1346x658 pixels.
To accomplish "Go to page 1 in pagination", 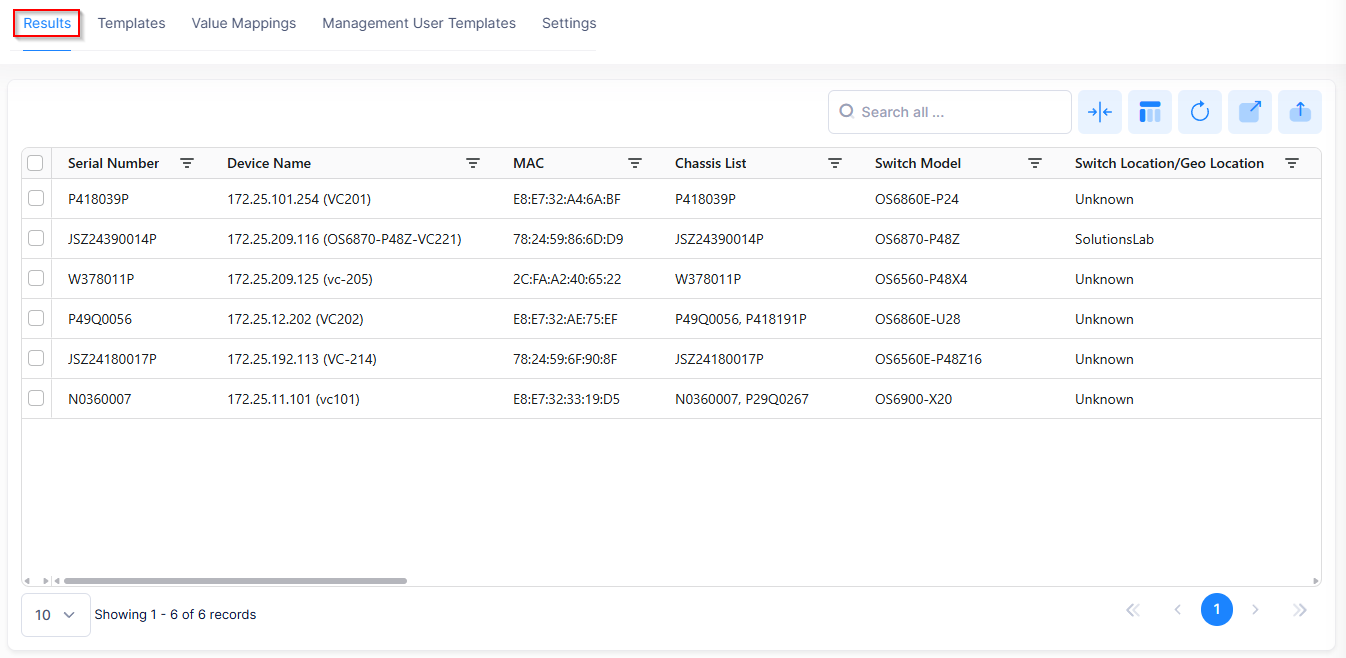I will pyautogui.click(x=1216, y=609).
